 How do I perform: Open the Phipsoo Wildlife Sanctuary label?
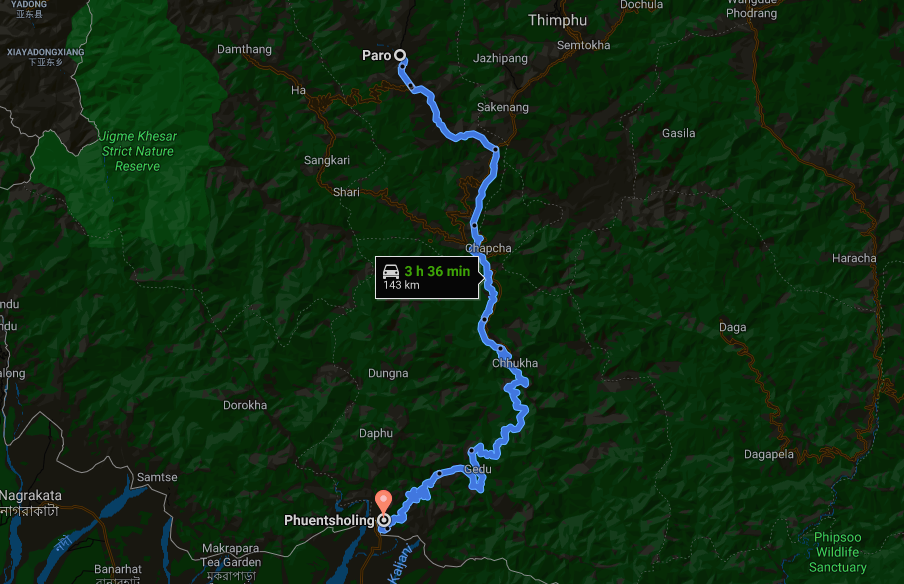pos(838,552)
